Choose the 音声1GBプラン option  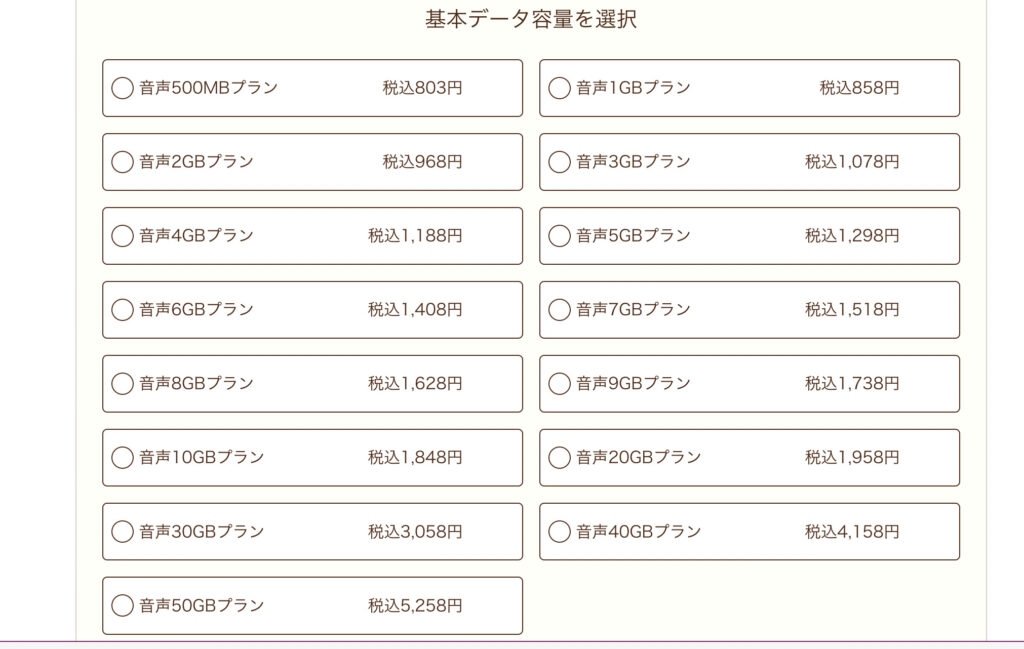[x=559, y=87]
